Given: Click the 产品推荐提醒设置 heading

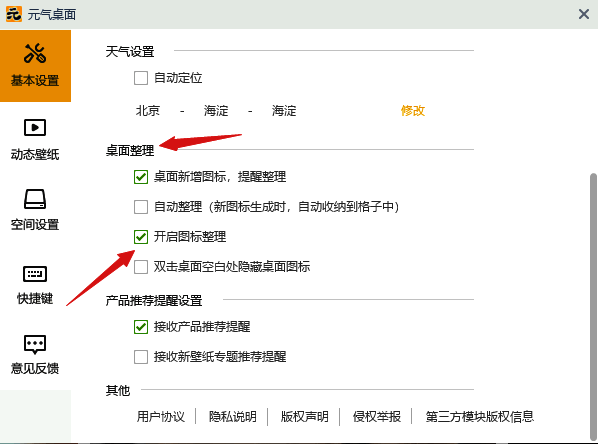Looking at the screenshot, I should (154, 301).
